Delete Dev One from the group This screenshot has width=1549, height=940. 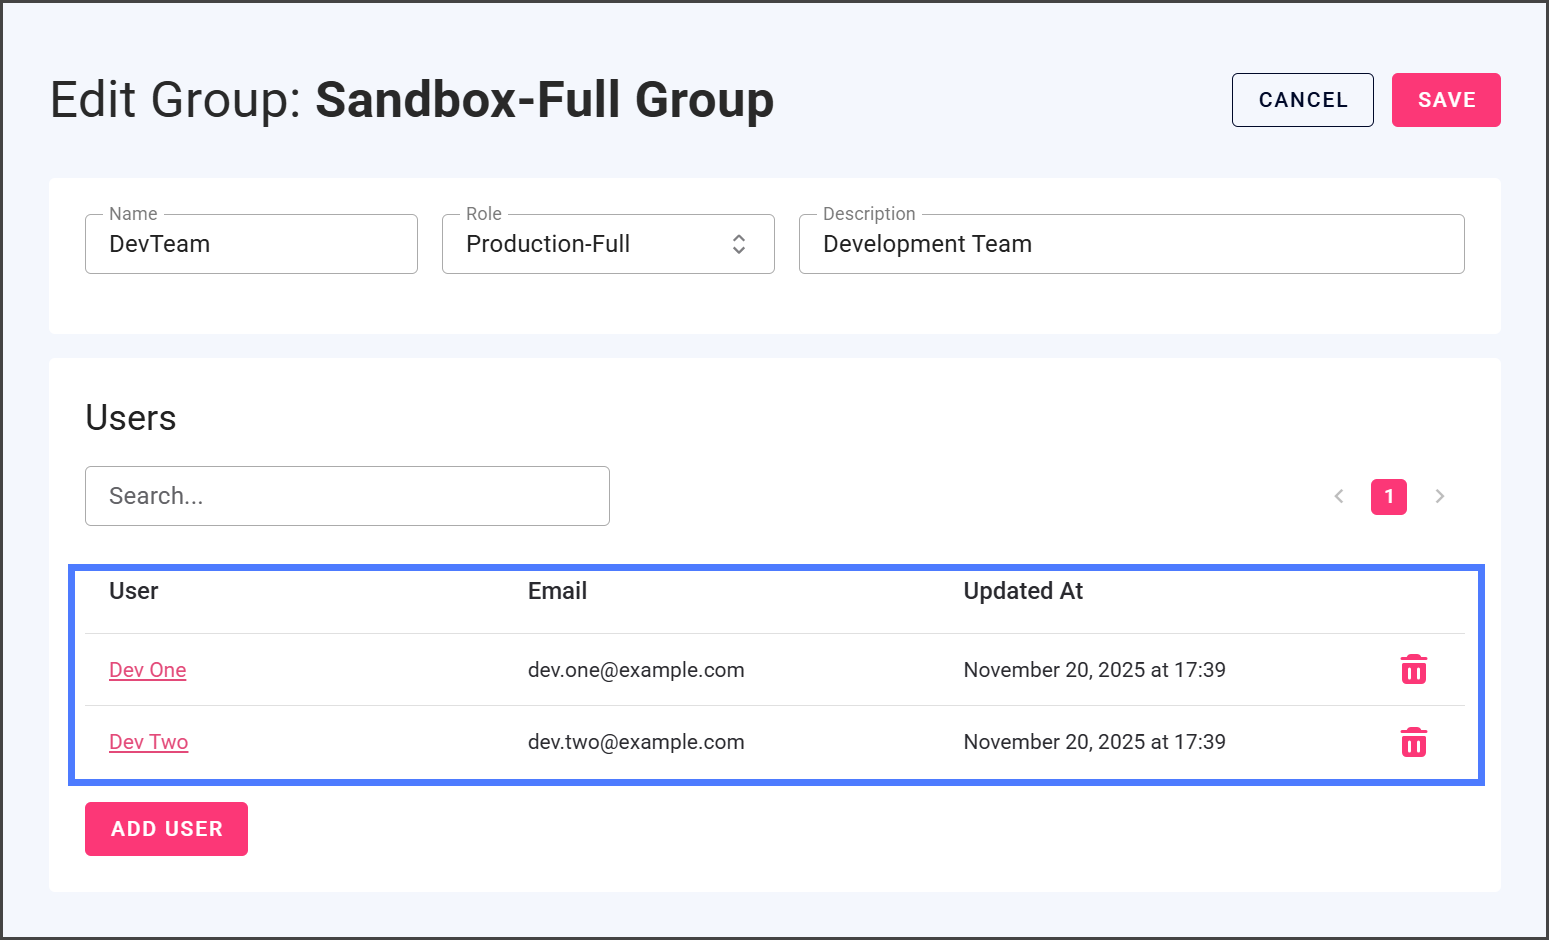(1413, 669)
